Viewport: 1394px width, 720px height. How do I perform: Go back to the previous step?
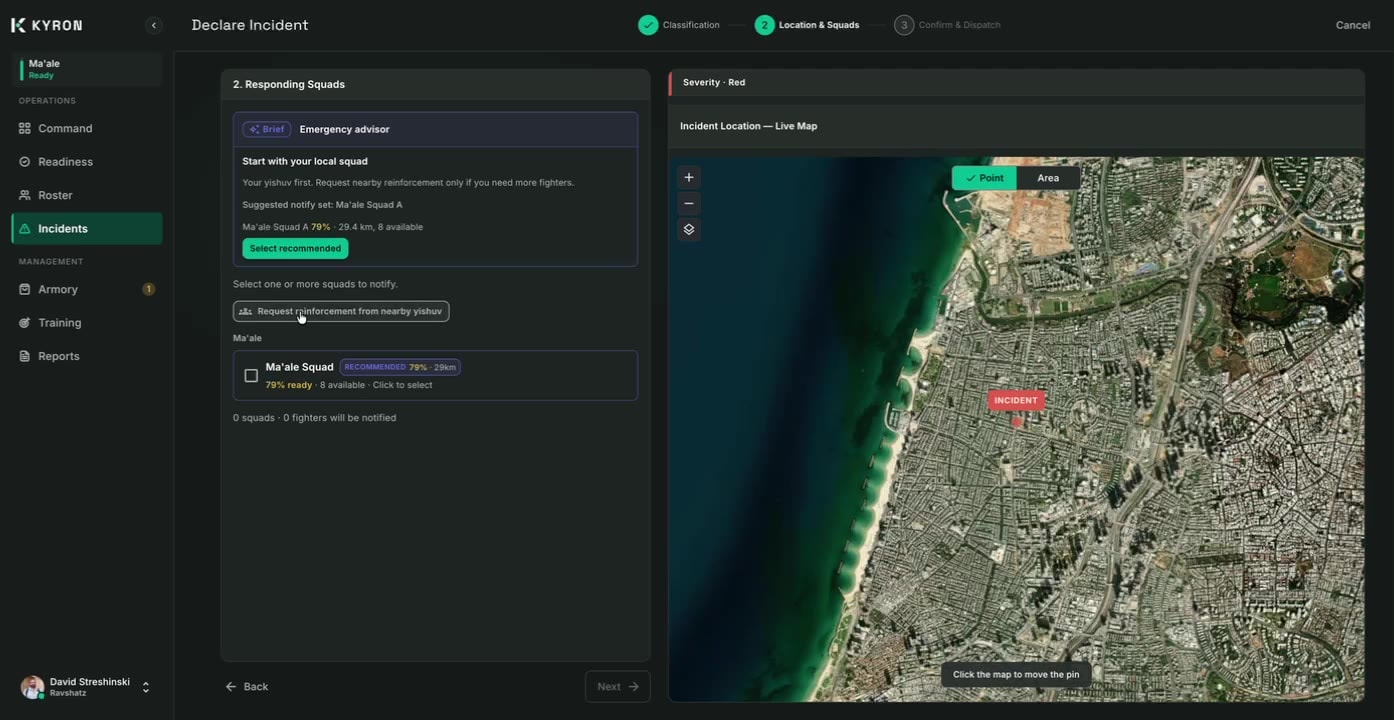(x=247, y=687)
